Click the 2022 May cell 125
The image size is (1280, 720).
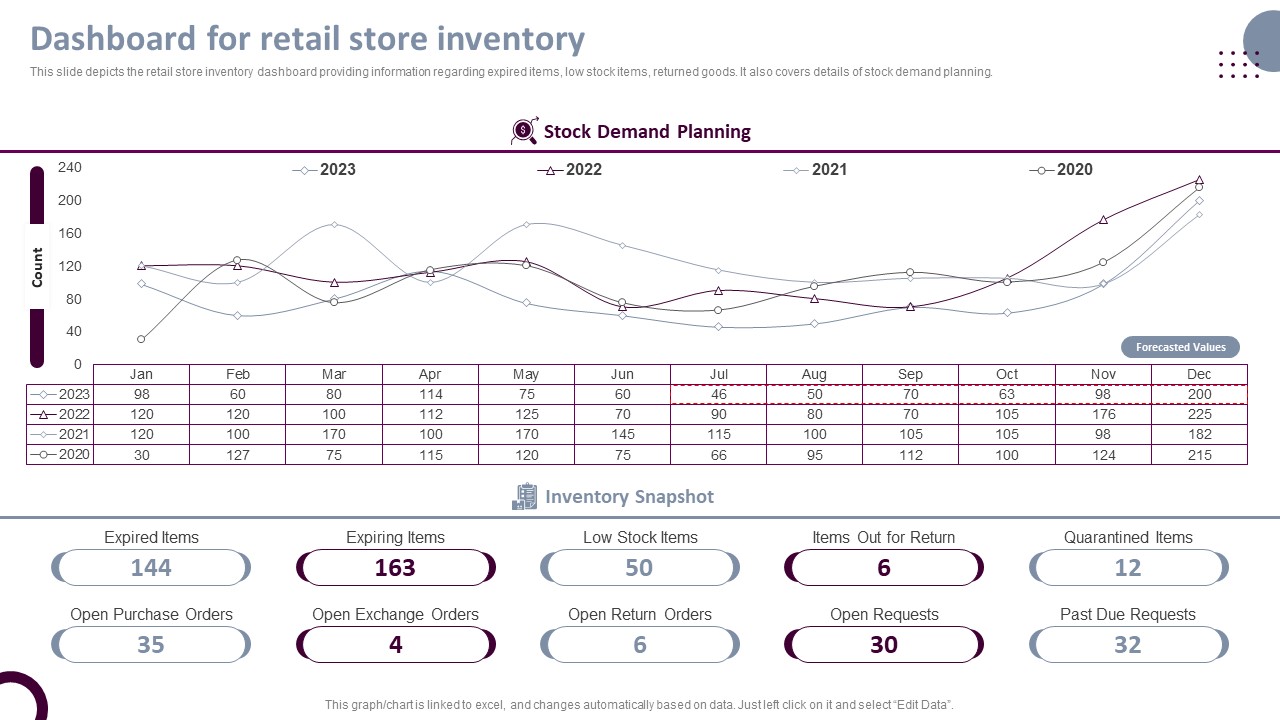(526, 414)
